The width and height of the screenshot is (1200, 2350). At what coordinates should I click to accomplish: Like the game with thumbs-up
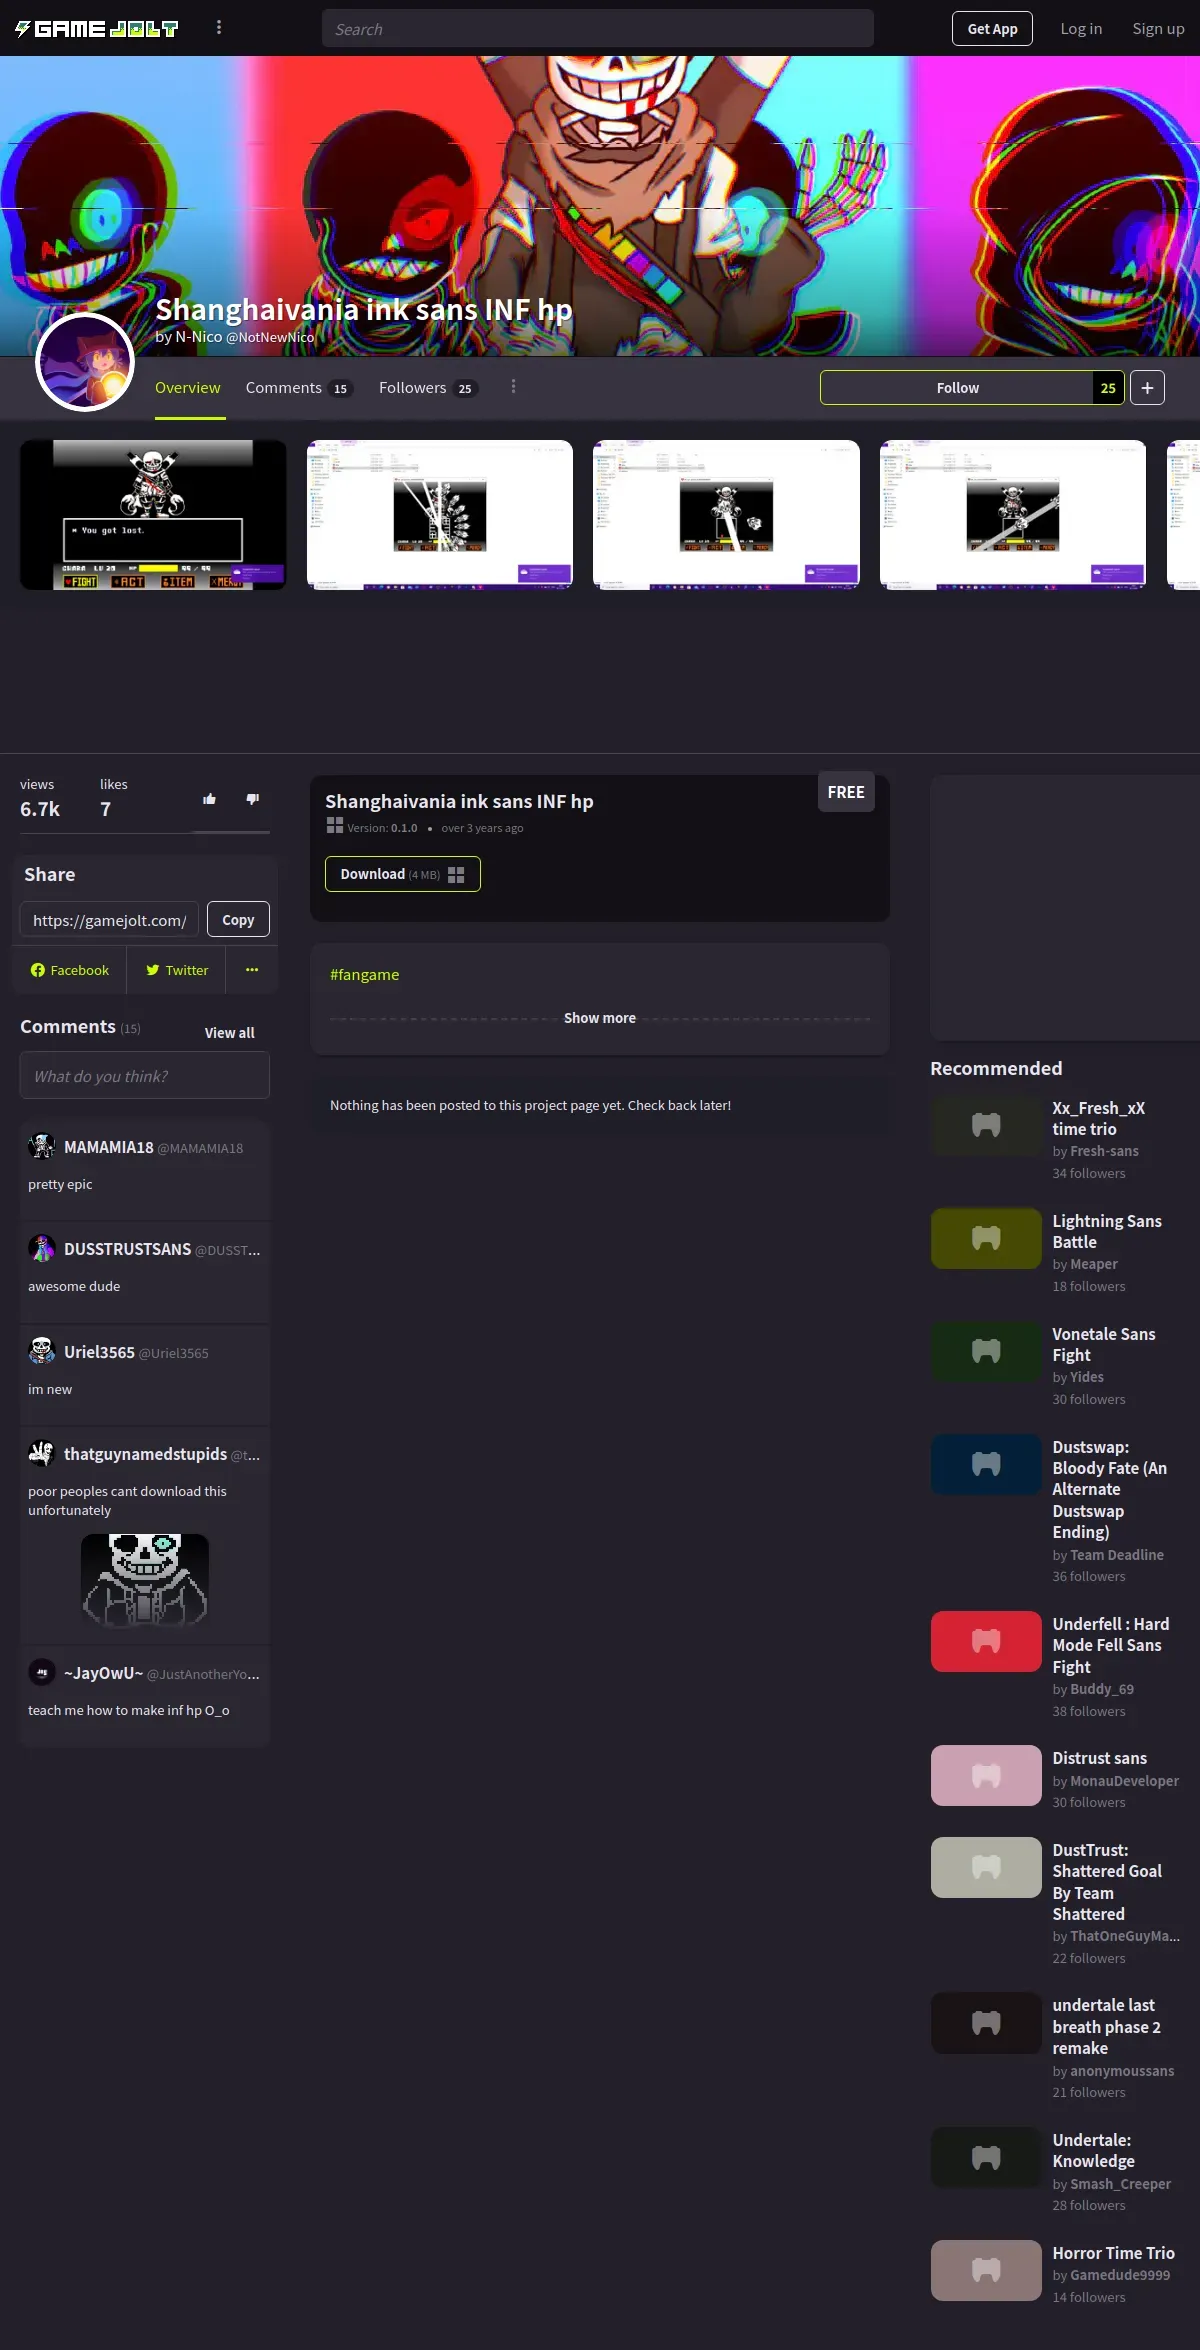(209, 799)
